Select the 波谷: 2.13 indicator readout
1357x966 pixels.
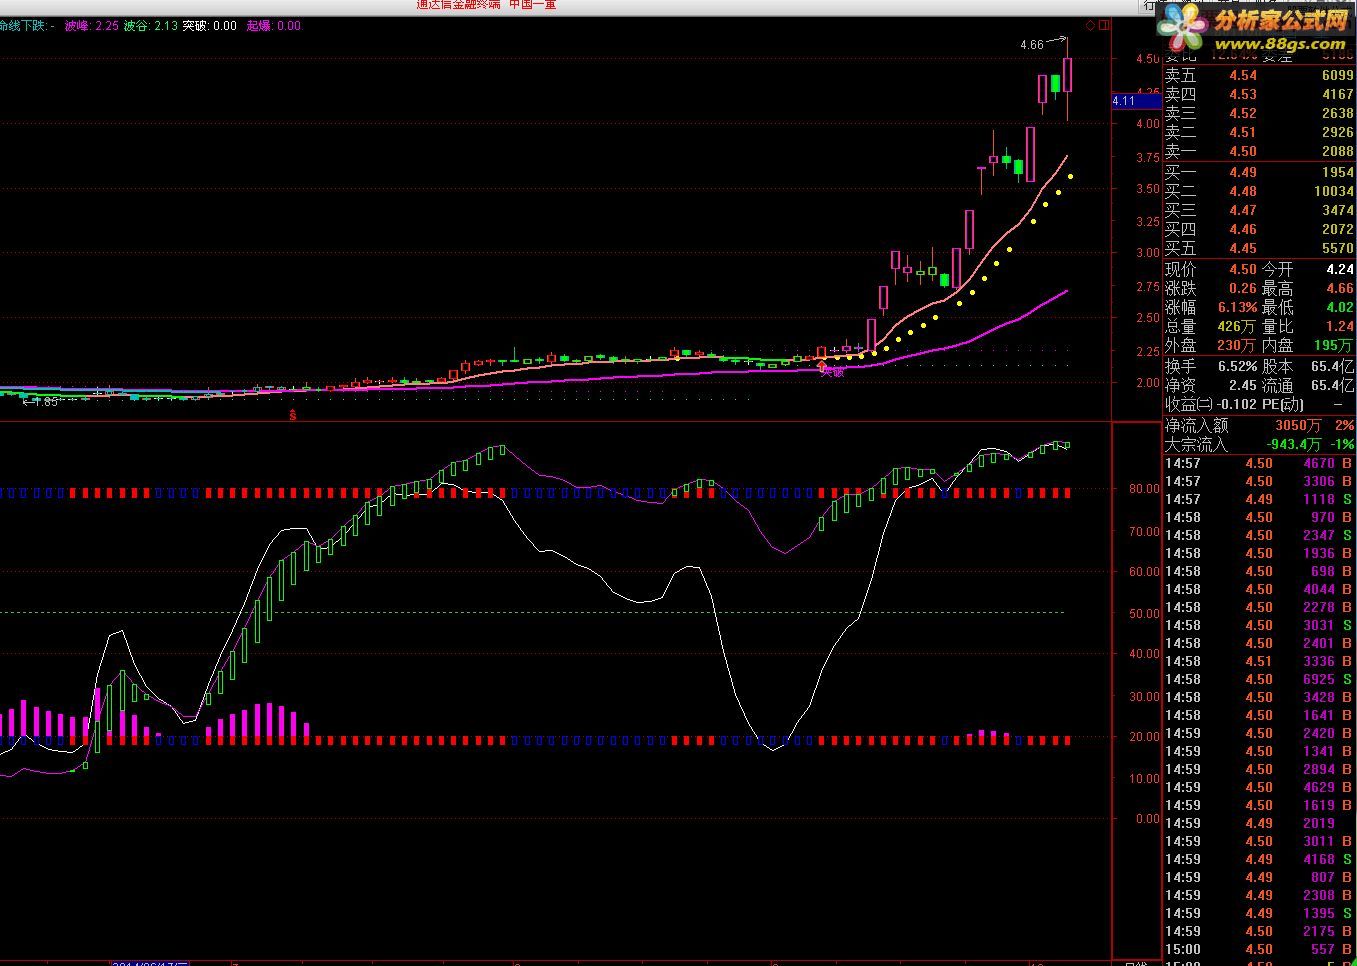point(151,26)
